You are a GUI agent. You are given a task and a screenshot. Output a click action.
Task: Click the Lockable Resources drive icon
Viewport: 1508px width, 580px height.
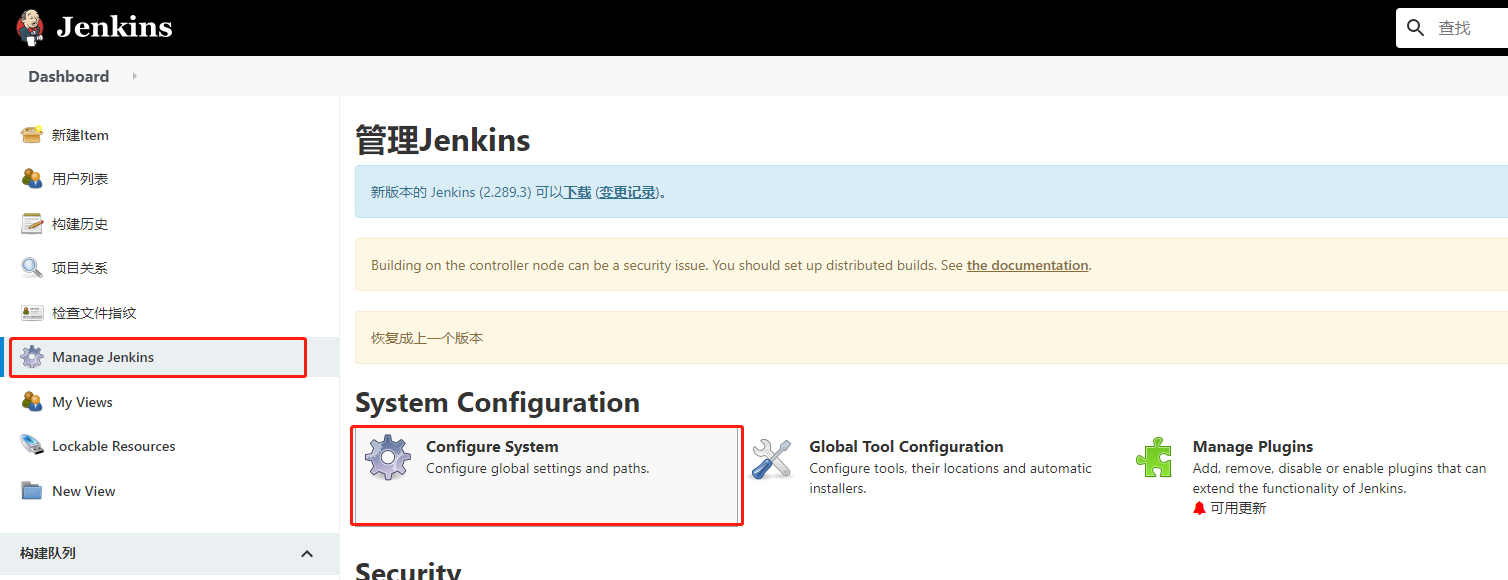coord(32,446)
